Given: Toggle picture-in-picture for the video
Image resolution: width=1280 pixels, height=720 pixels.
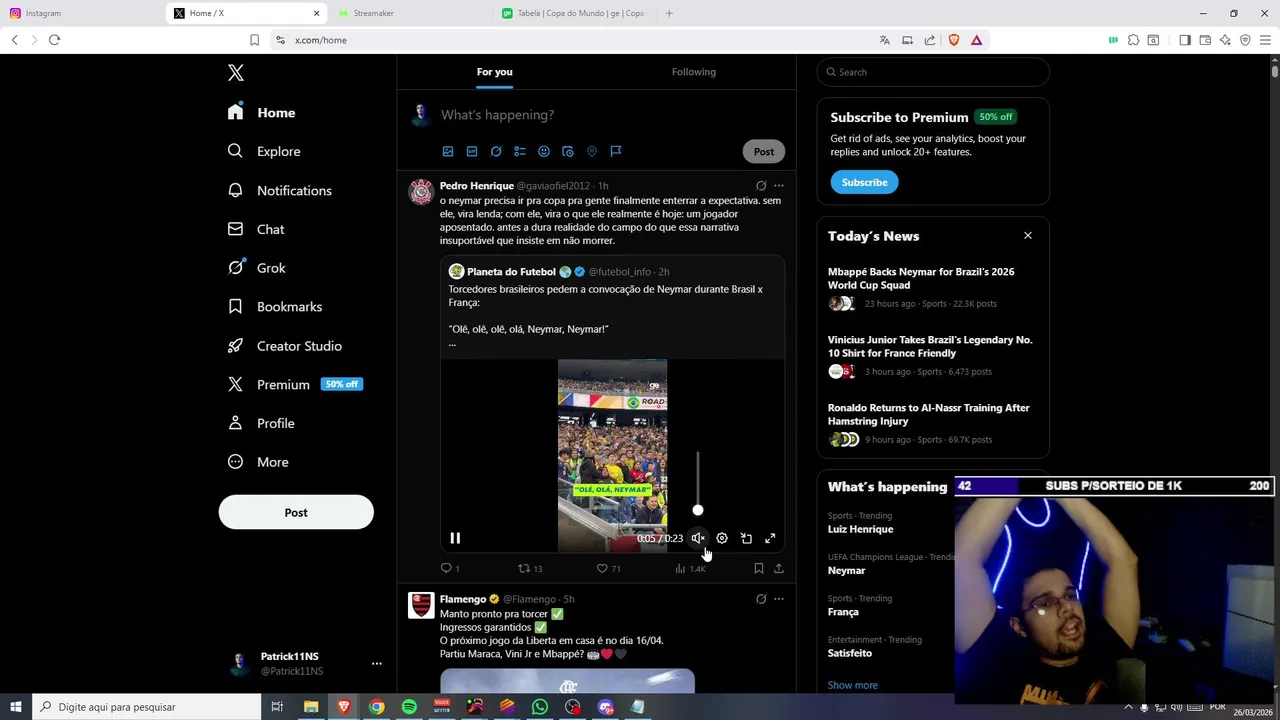Looking at the screenshot, I should click(746, 538).
